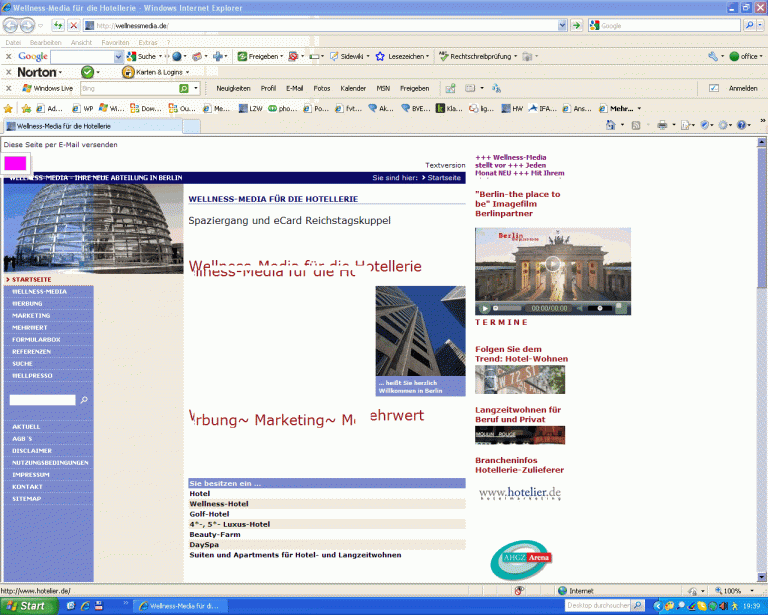Adjust the video player volume slider
This screenshot has height=615, width=768.
click(x=602, y=308)
